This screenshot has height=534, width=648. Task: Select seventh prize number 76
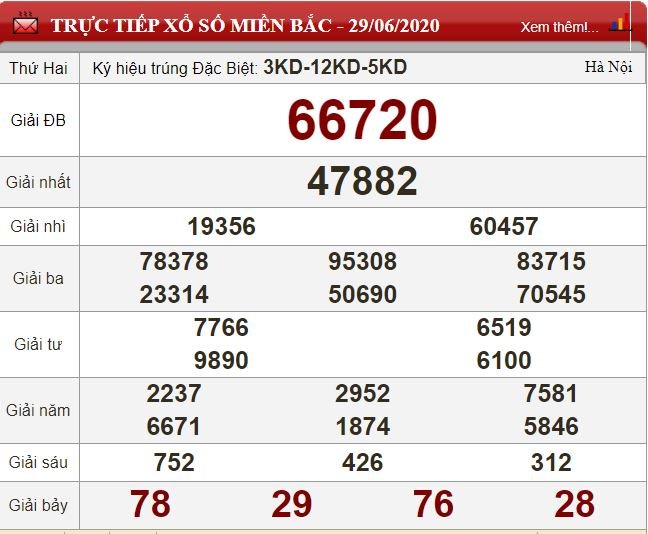[433, 504]
